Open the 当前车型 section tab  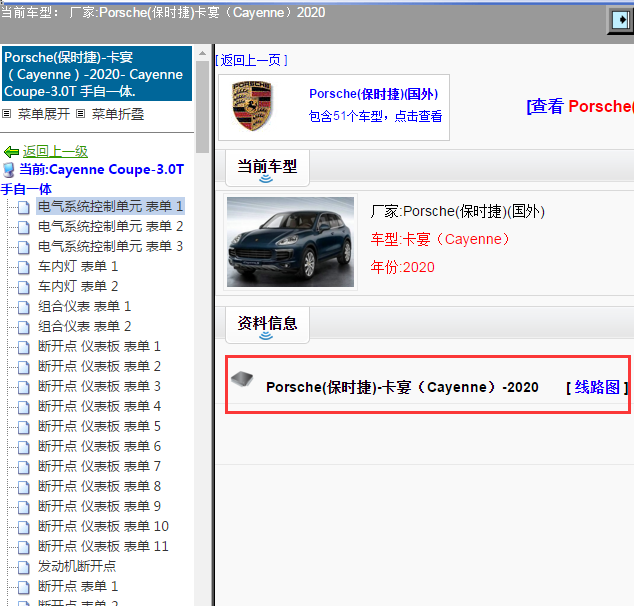[267, 167]
